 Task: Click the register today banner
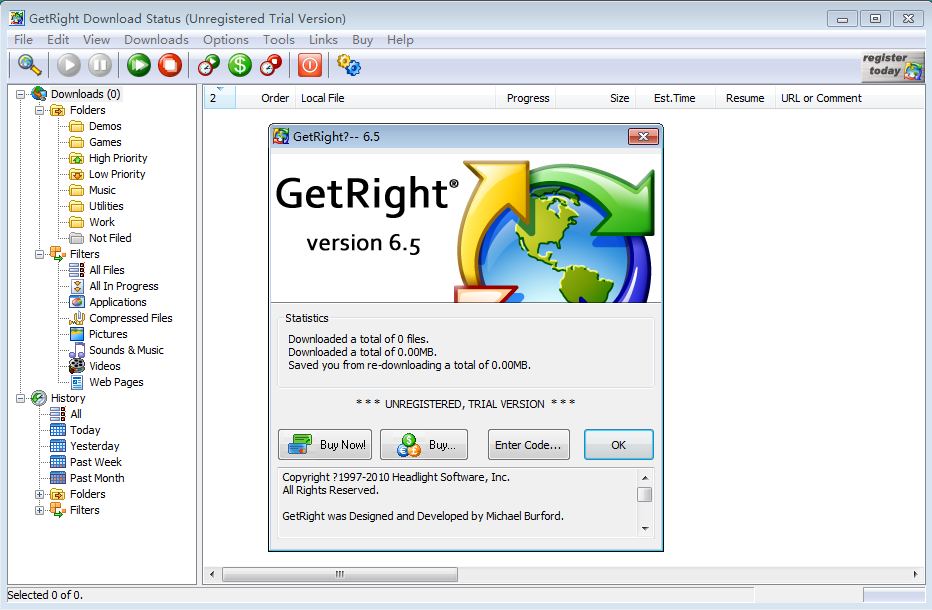pos(893,66)
